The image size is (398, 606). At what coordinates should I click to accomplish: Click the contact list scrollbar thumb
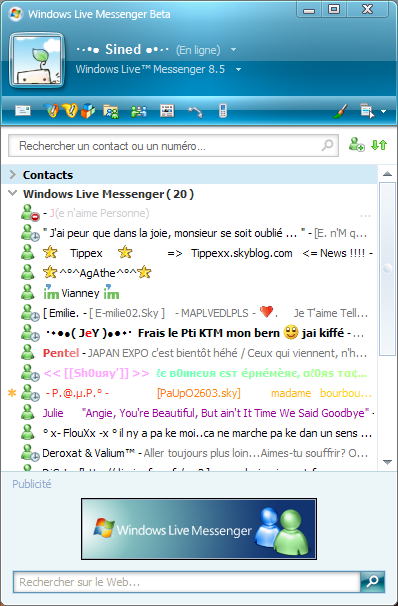tap(387, 269)
